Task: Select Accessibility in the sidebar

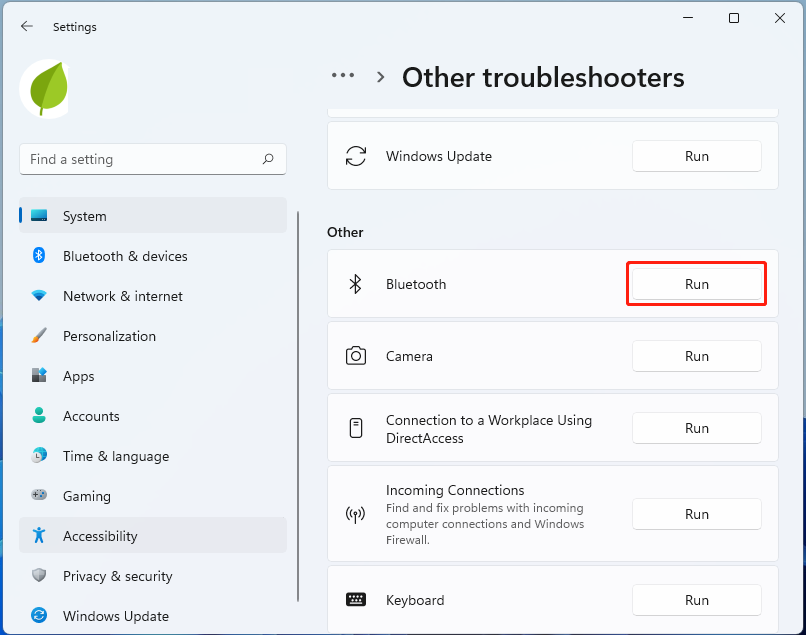Action: coord(153,535)
